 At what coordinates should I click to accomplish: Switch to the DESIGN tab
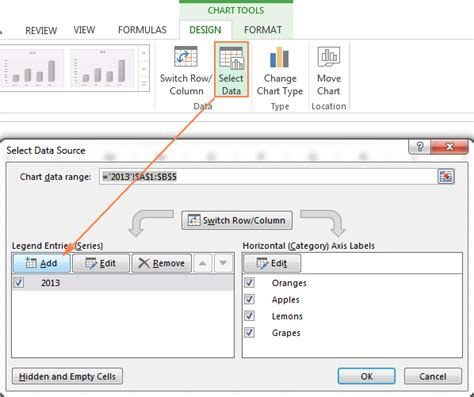(205, 30)
